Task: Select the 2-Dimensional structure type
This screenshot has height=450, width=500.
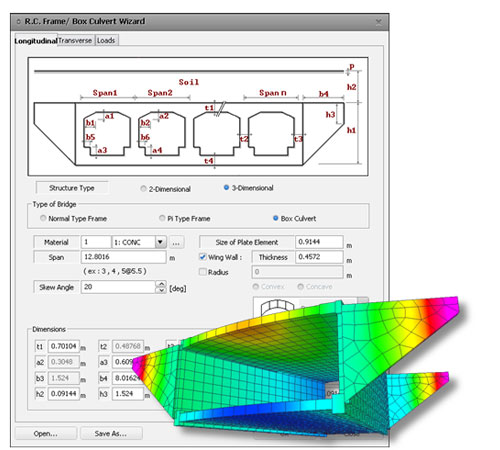Action: tap(143, 189)
